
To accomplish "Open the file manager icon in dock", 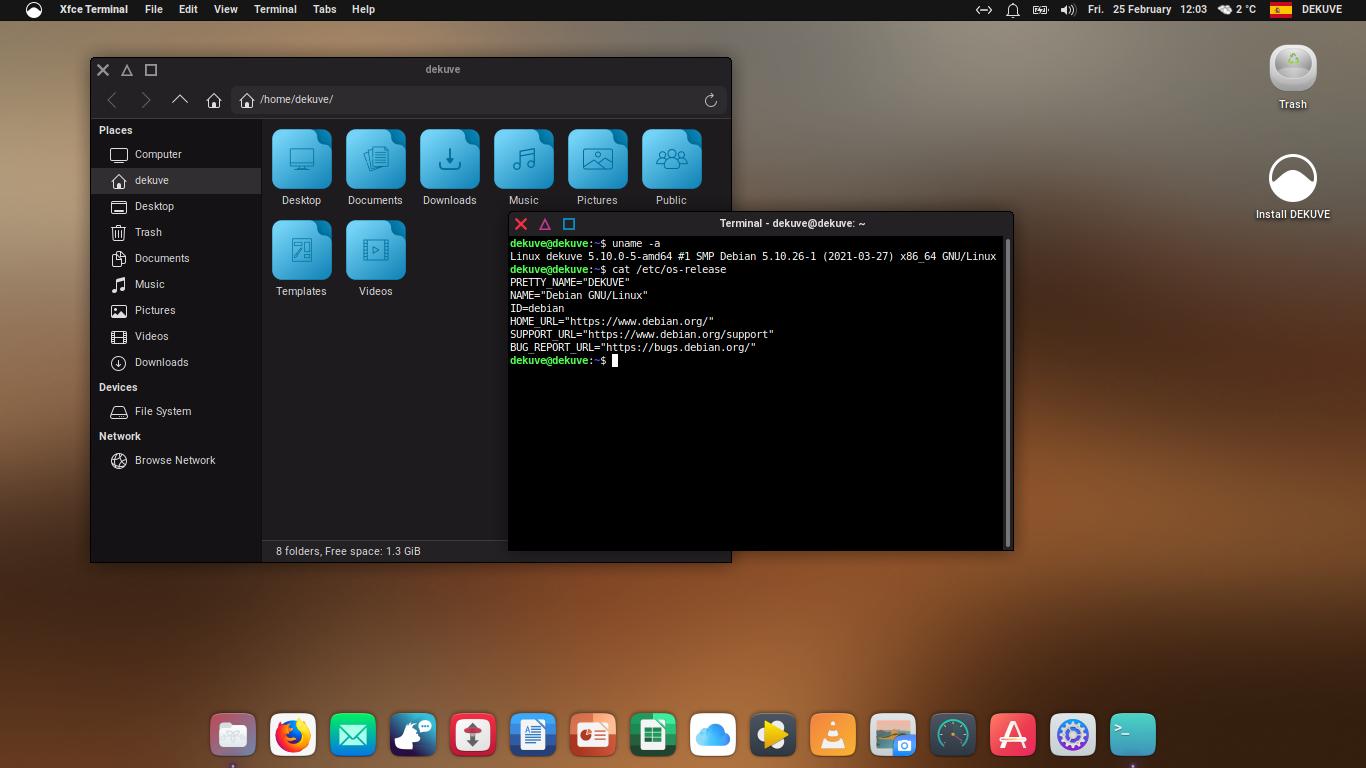I will pos(233,736).
